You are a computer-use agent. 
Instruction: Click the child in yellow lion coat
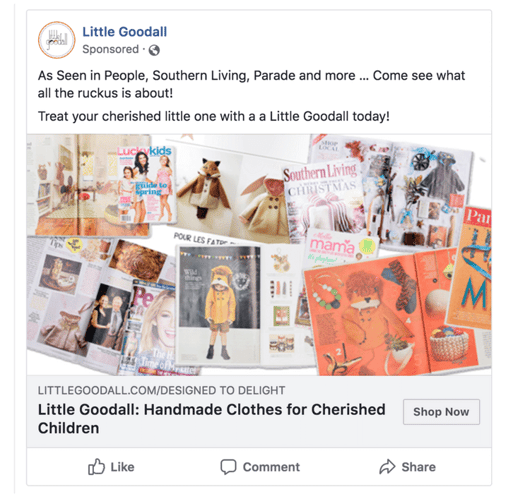(220, 307)
